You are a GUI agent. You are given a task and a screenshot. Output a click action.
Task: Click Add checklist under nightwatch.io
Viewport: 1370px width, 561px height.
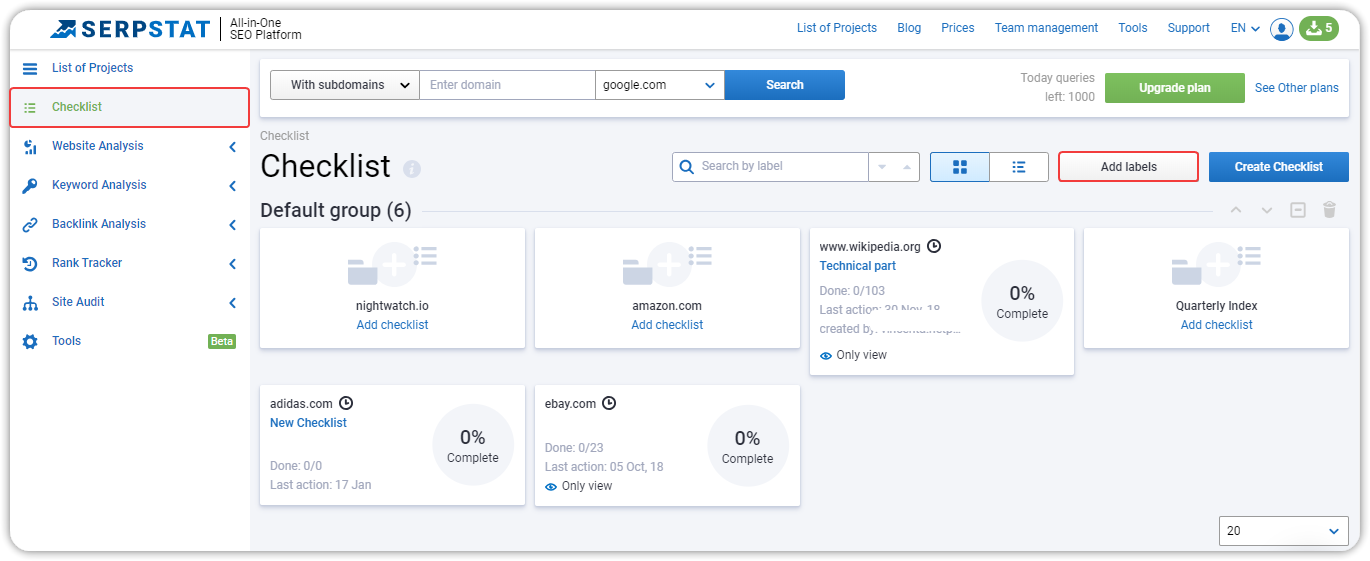tap(393, 325)
